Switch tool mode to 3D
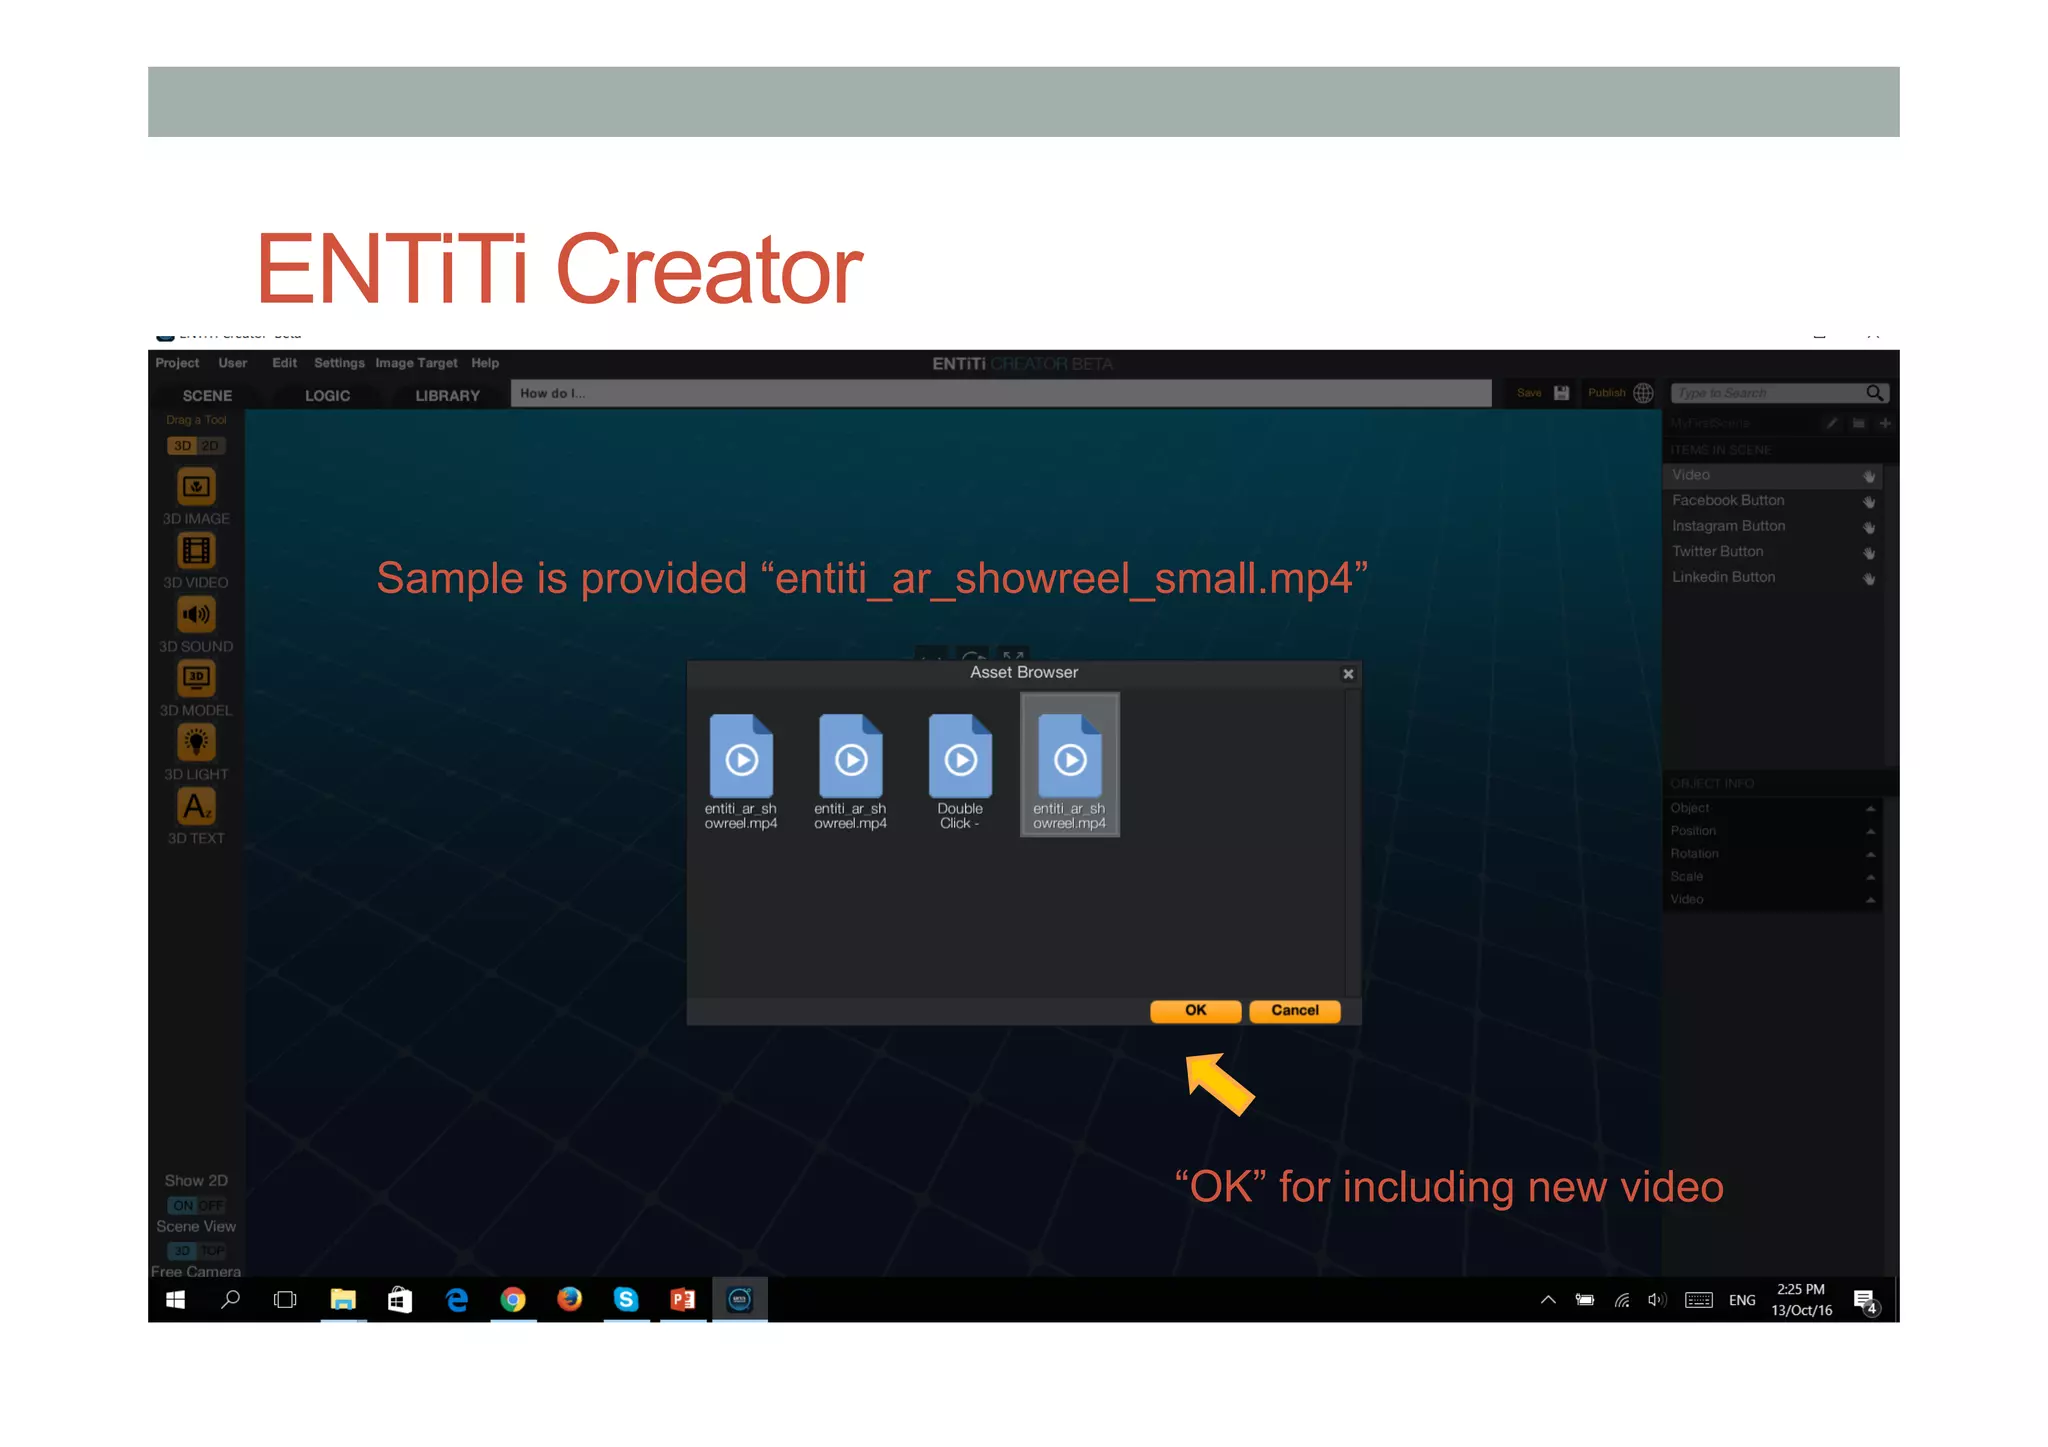This screenshot has height=1447, width=2048. pyautogui.click(x=182, y=446)
